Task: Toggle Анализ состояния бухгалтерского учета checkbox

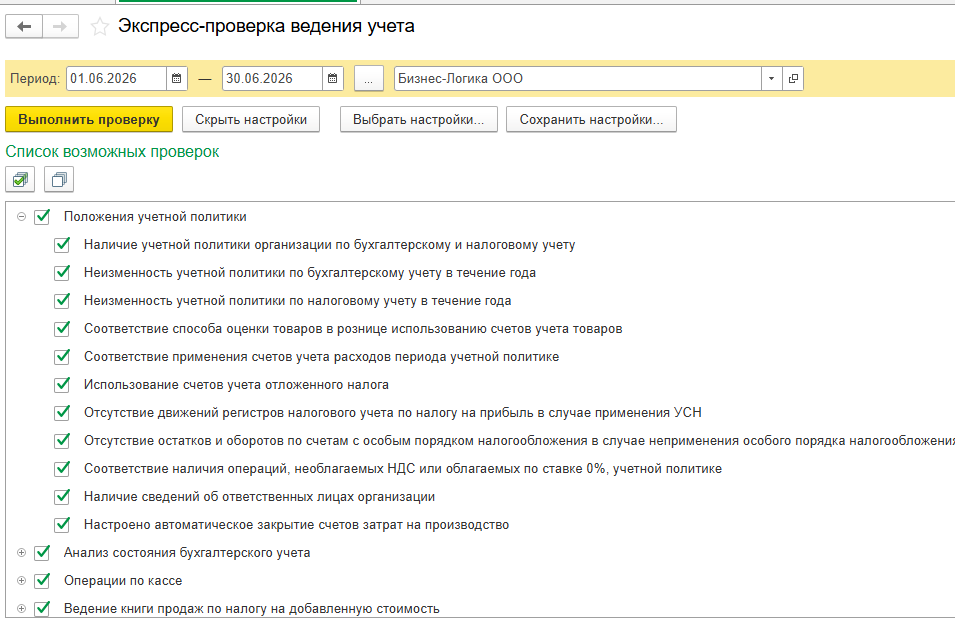Action: point(42,553)
